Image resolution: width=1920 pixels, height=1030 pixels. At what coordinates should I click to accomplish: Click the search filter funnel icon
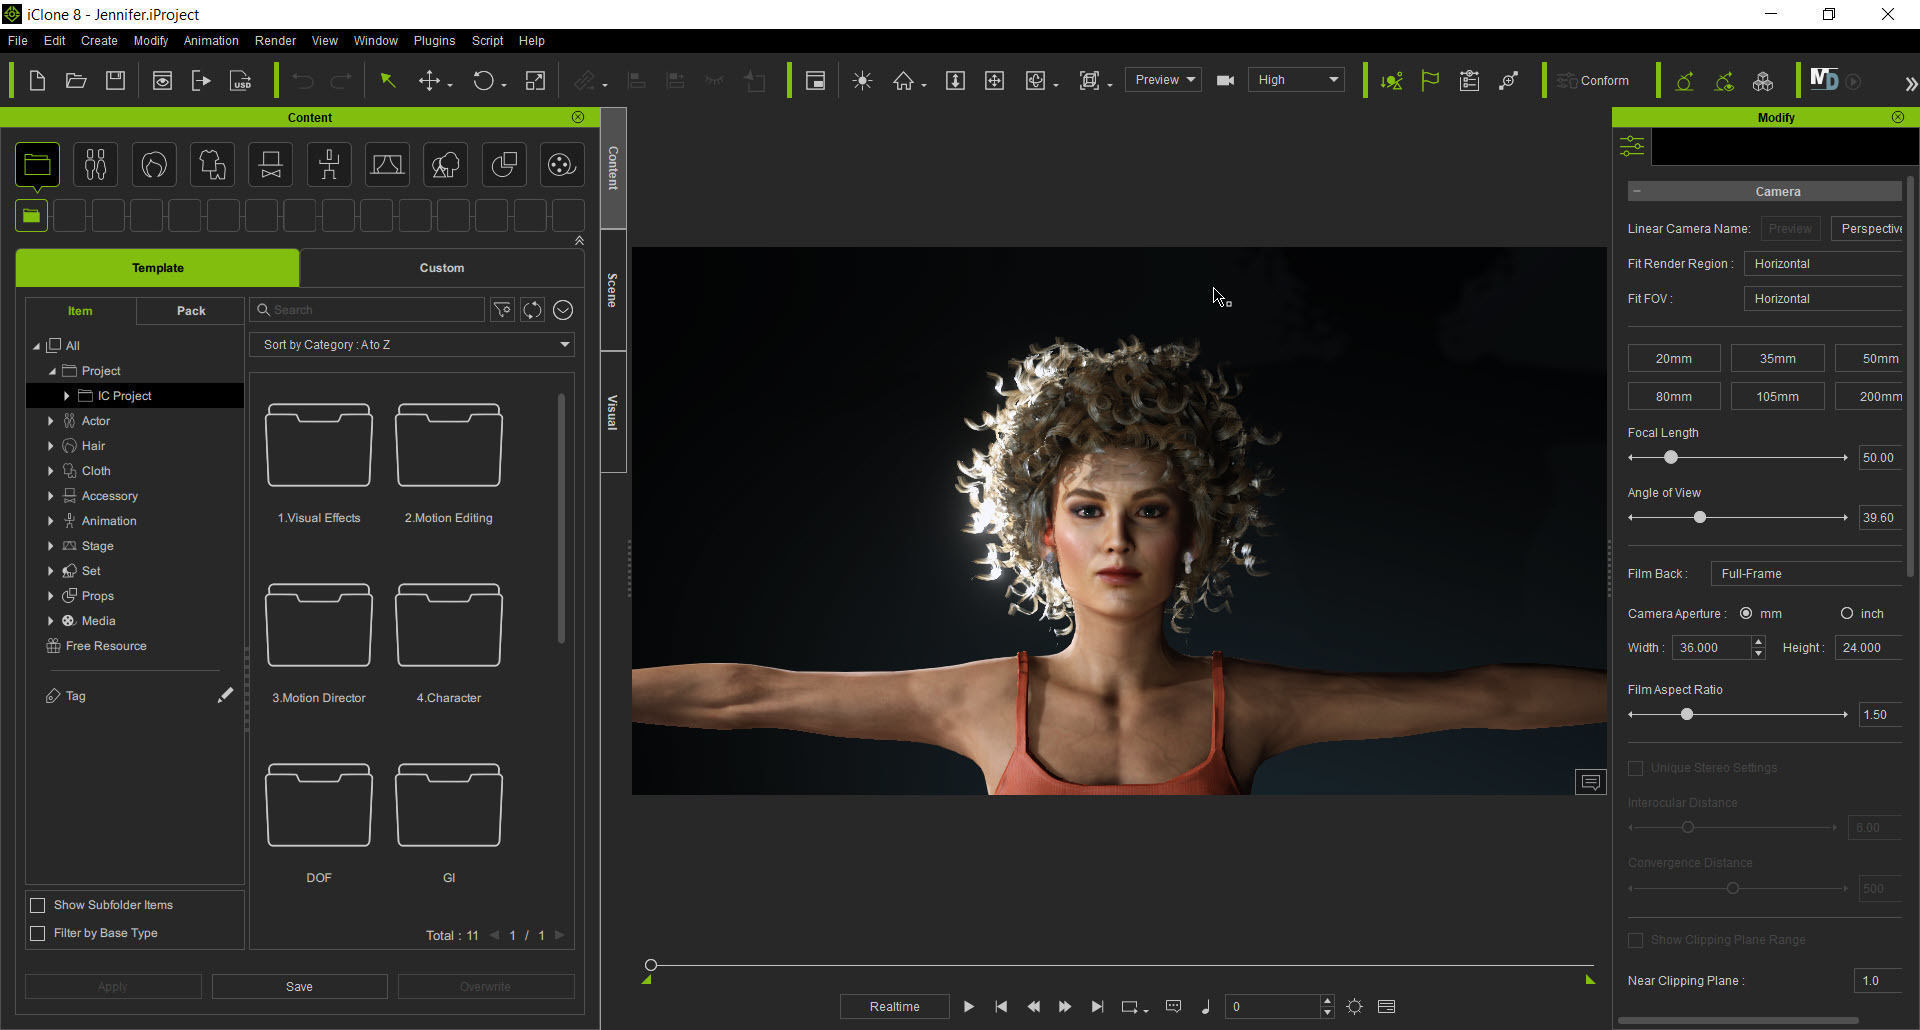(502, 310)
